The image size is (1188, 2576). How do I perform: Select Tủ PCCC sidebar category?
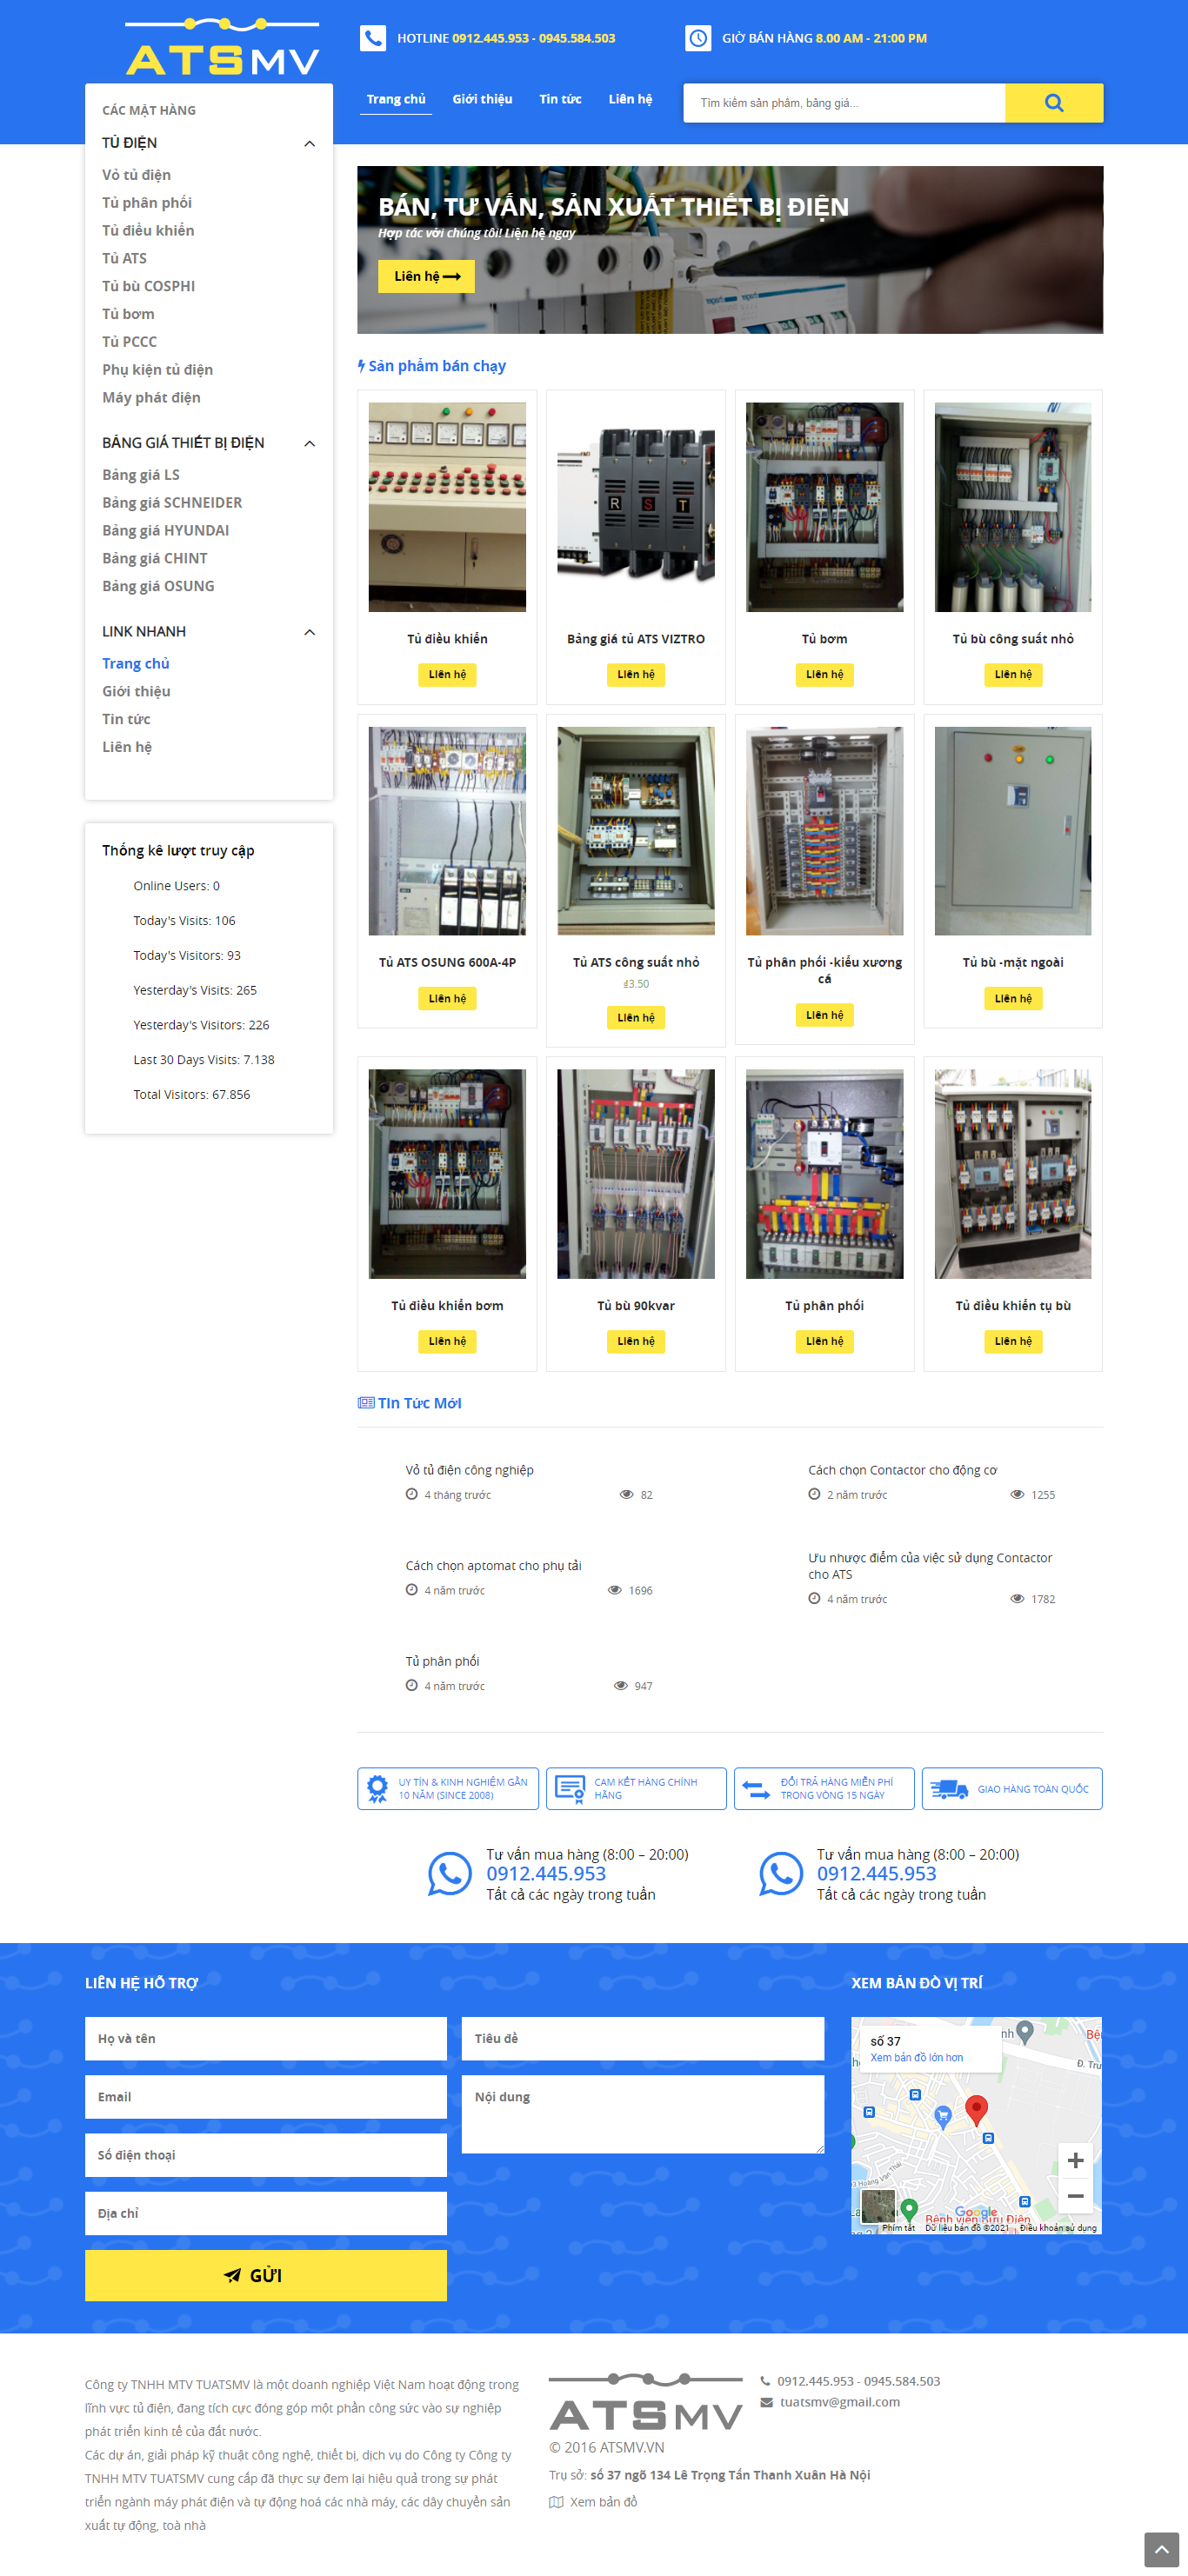tap(129, 342)
